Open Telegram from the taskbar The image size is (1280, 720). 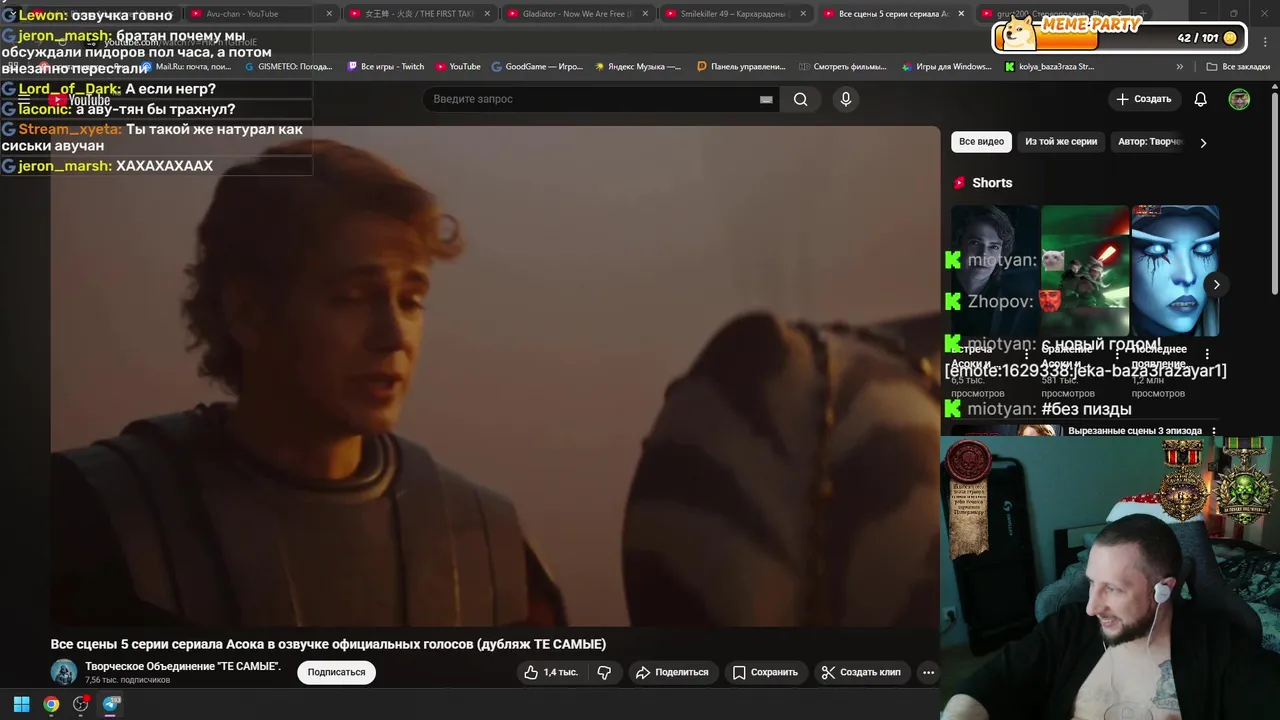[x=111, y=704]
